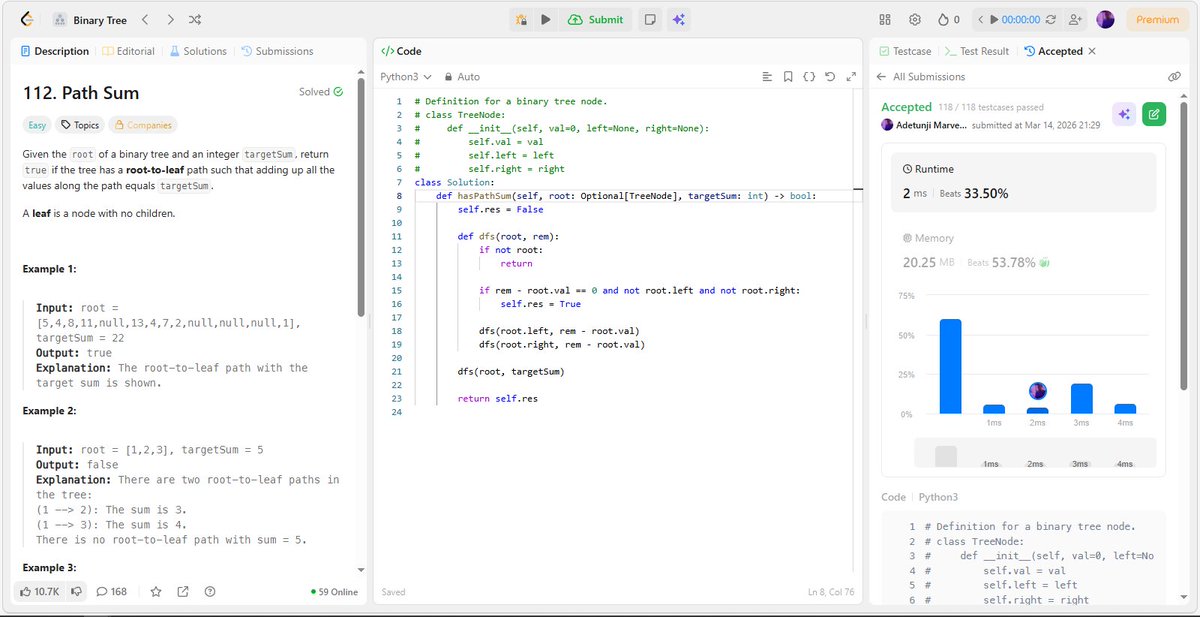1200x617 pixels.
Task: Switch to the Solutions tab
Action: 198,51
